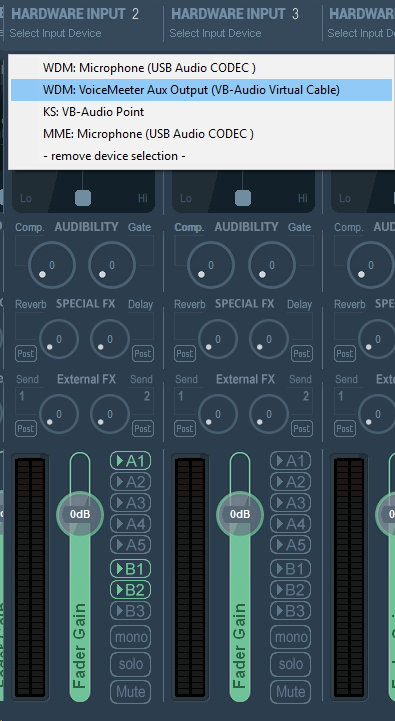This screenshot has width=395, height=721.
Task: Click Input 3 Delay knob
Action: tap(269, 339)
